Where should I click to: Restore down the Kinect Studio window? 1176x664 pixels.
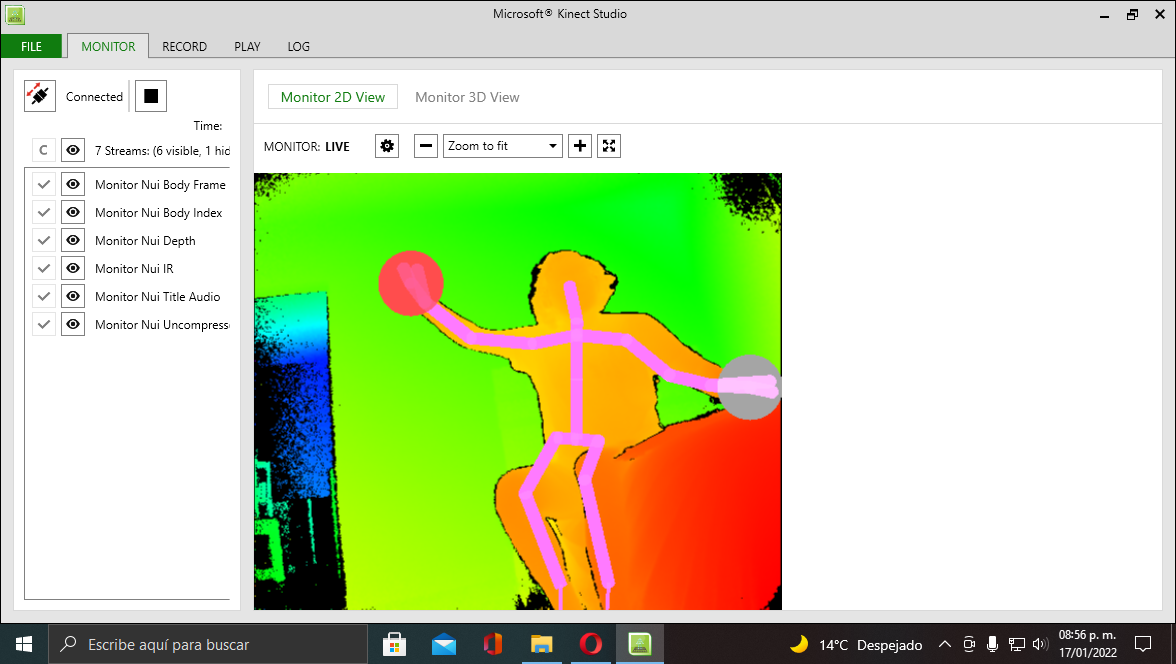click(x=1132, y=14)
